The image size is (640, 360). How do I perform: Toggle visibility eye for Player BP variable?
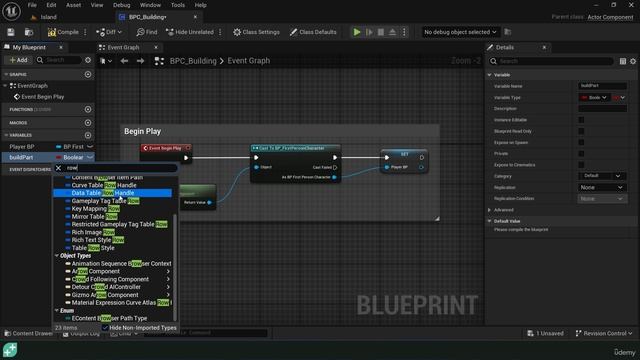tap(90, 147)
